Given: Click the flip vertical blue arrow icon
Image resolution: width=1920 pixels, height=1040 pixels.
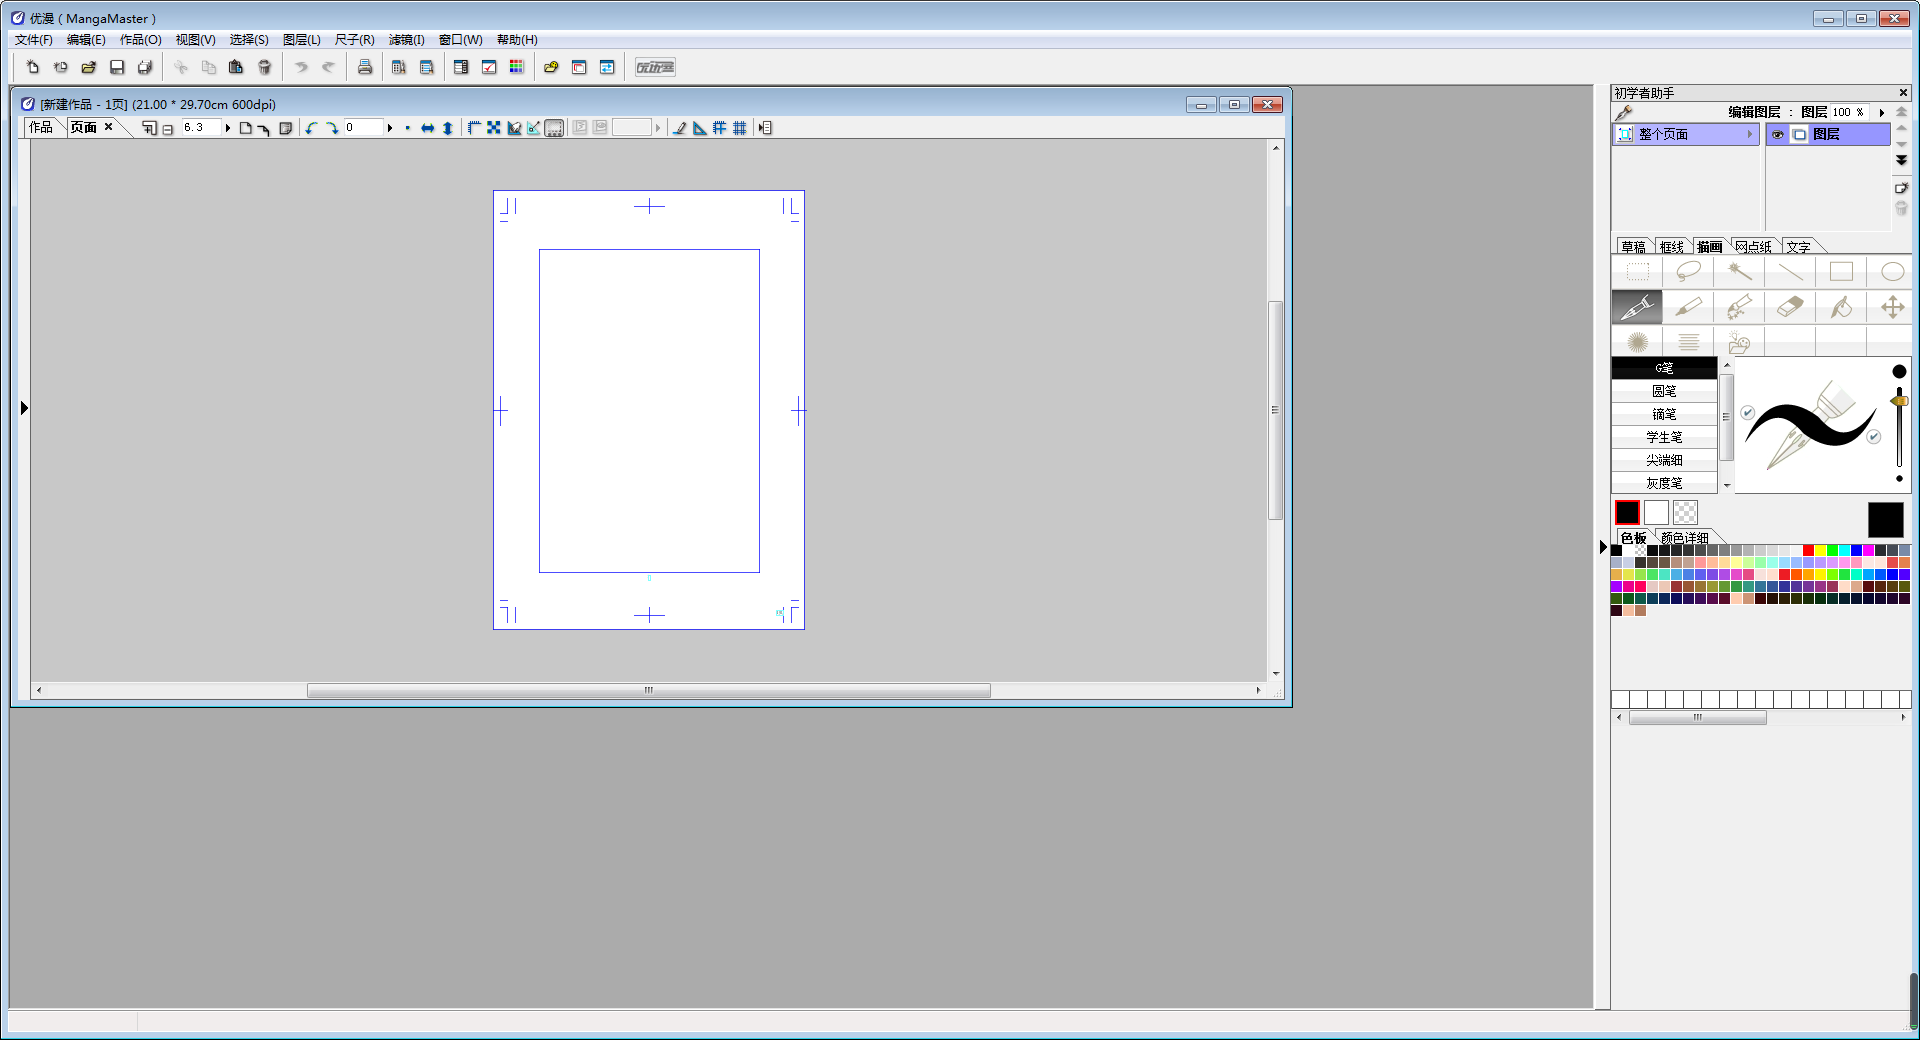Looking at the screenshot, I should (x=448, y=128).
